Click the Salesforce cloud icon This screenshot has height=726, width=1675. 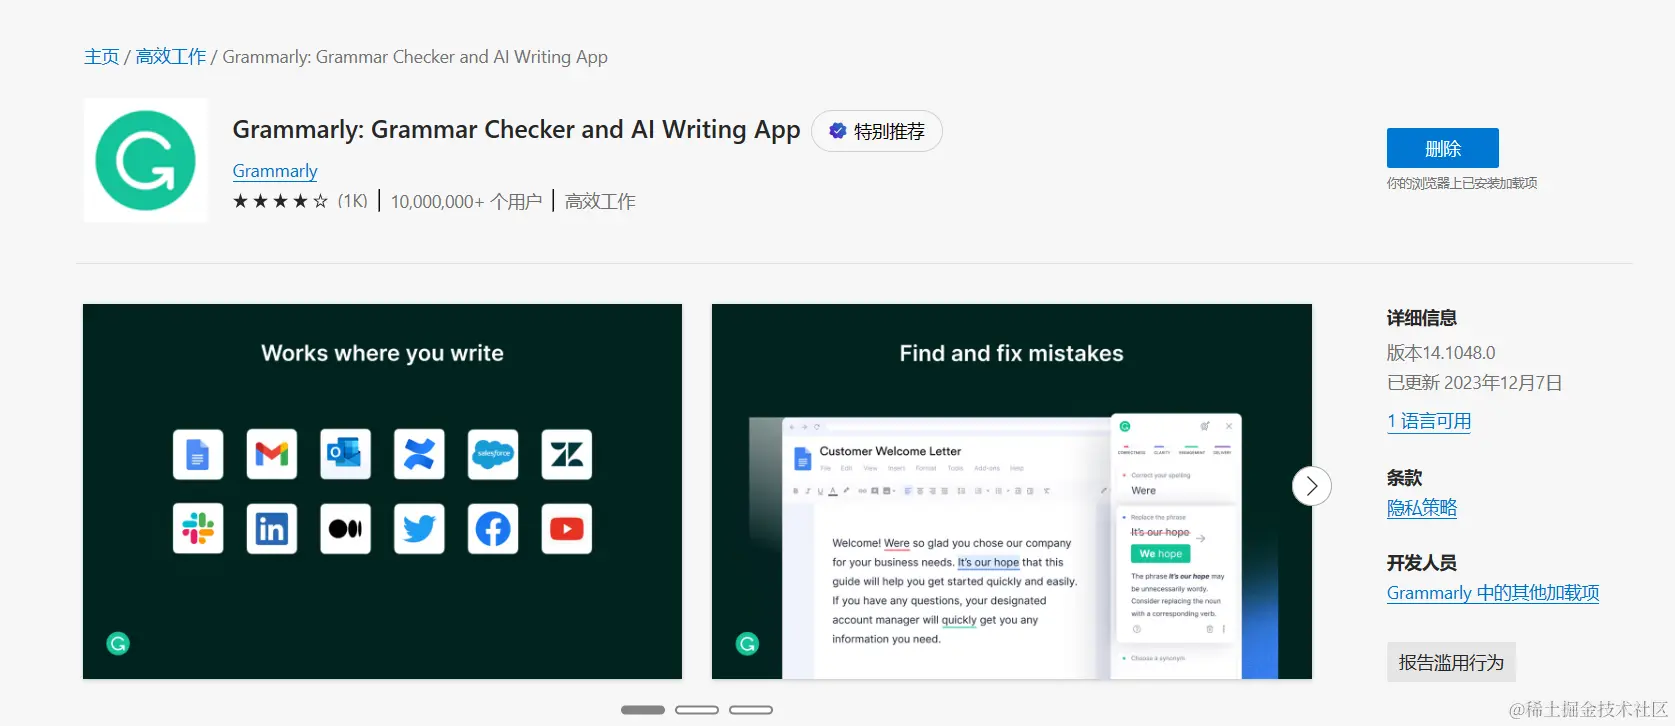(x=493, y=454)
